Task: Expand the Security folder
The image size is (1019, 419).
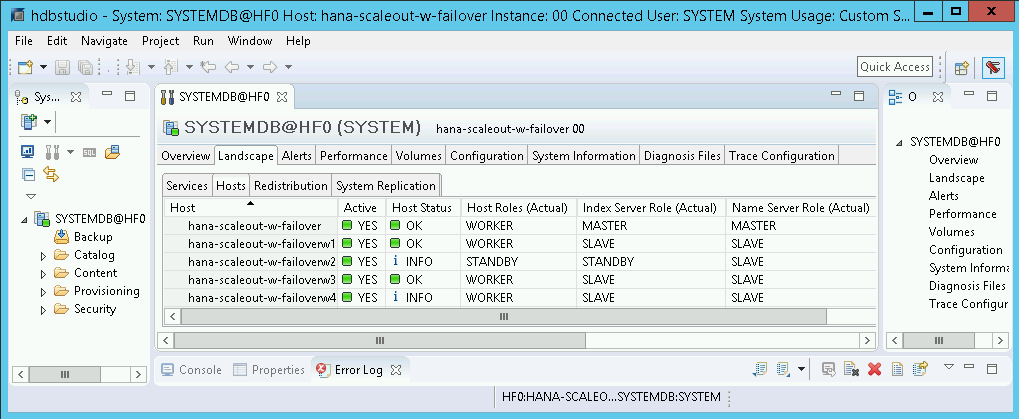Action: click(43, 310)
